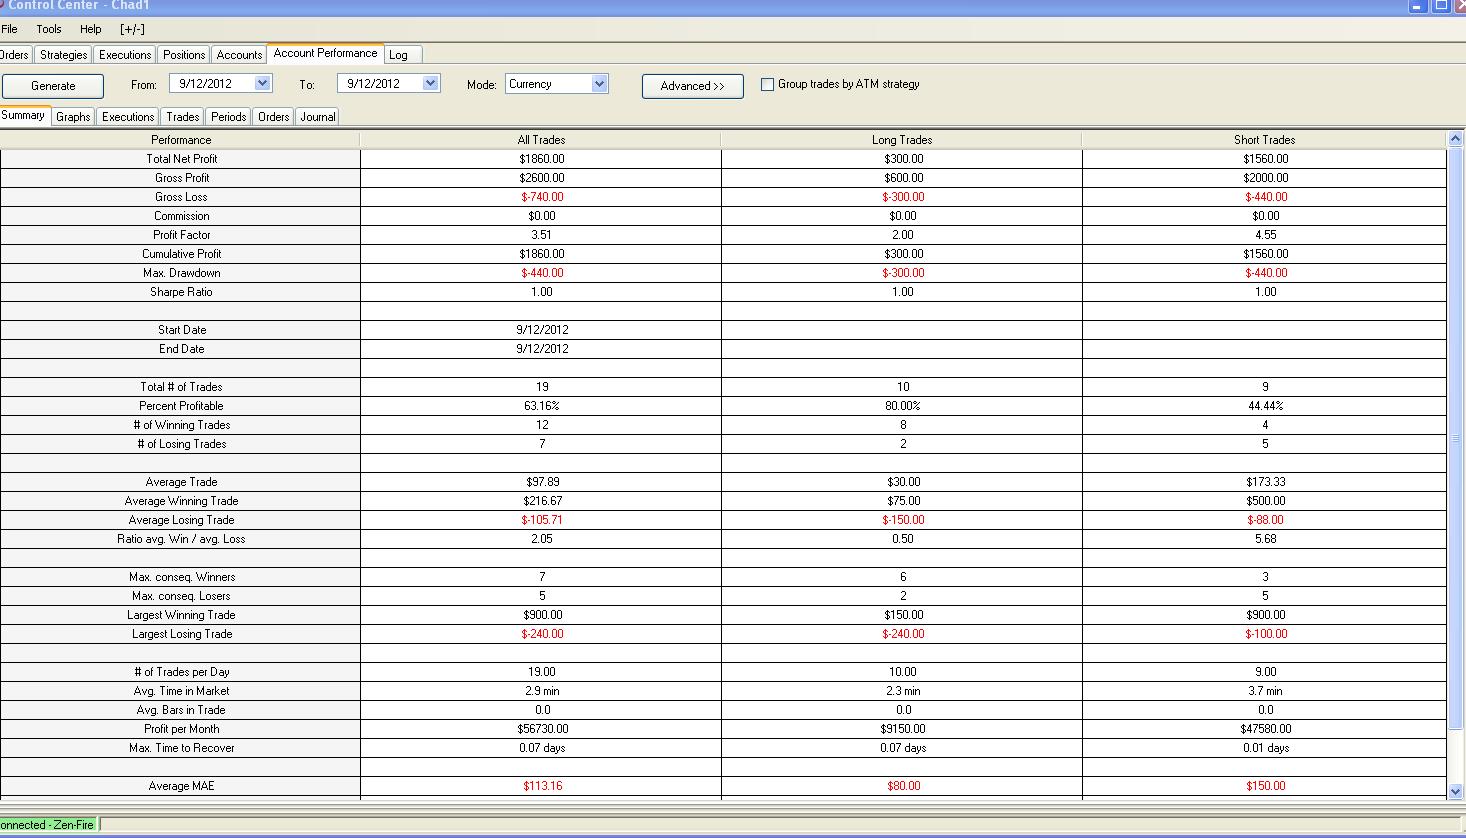Image resolution: width=1466 pixels, height=838 pixels.
Task: Click the Max. conseq. Losers label
Action: coord(181,596)
